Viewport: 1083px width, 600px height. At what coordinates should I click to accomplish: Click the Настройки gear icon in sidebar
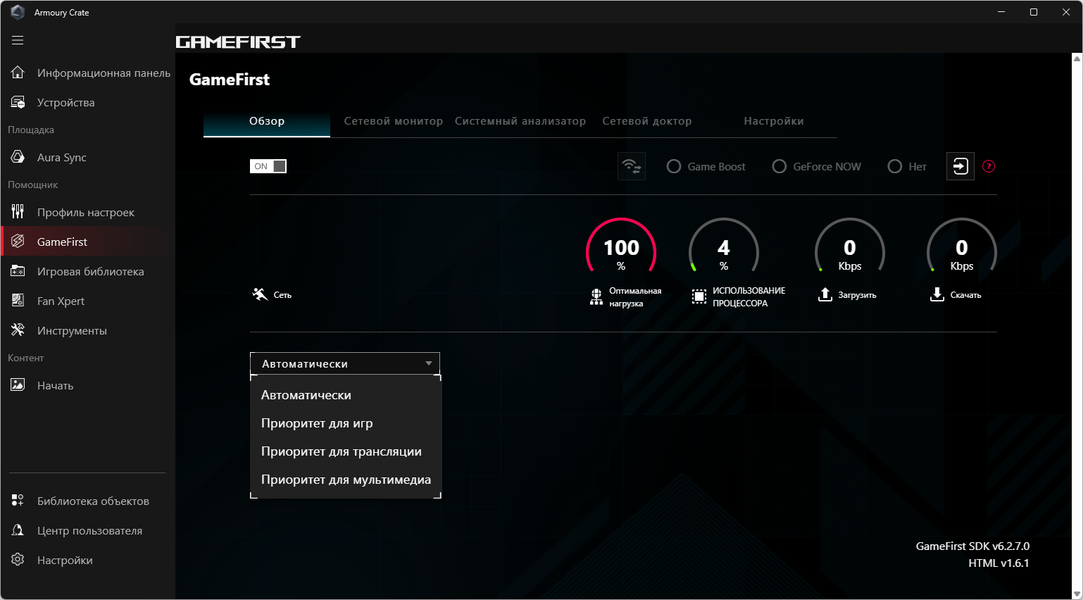tap(18, 559)
